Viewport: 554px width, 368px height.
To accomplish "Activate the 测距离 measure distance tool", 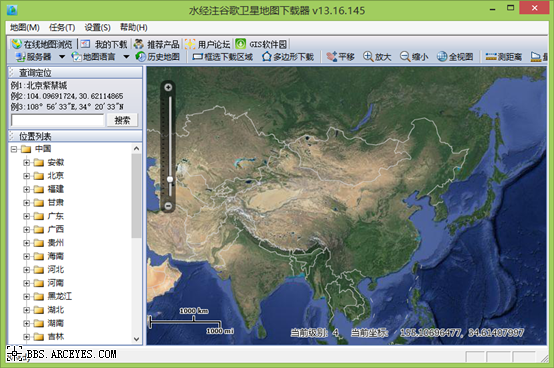I will pyautogui.click(x=503, y=57).
